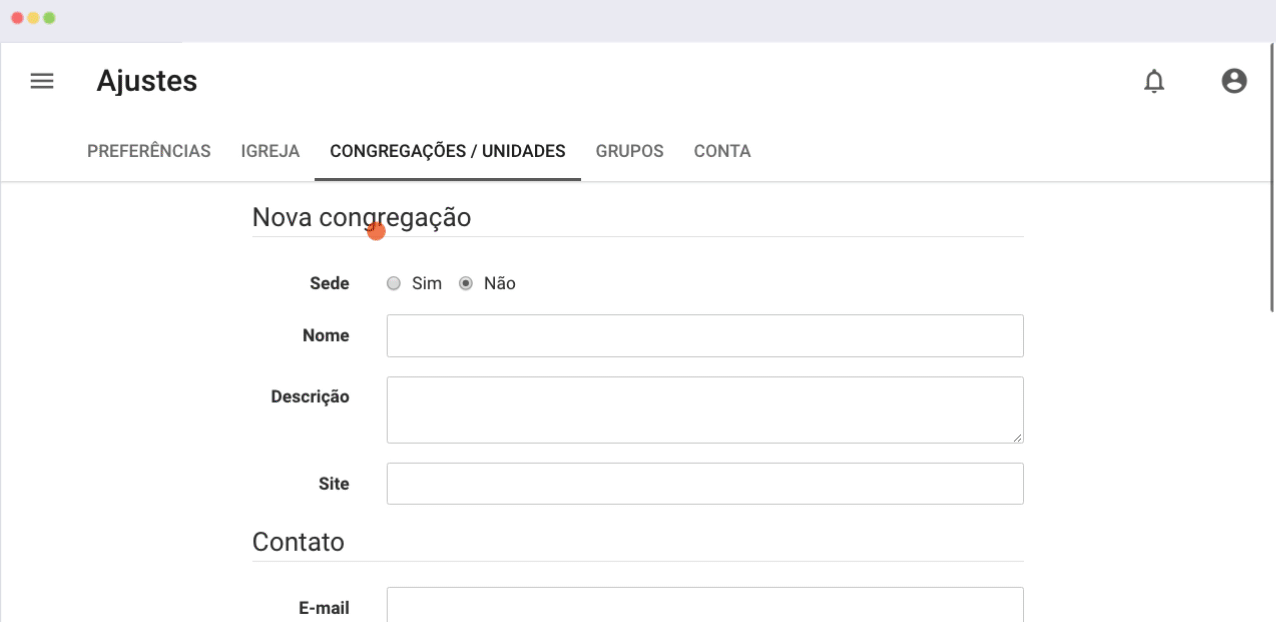Minimize the window with the yellow button
The width and height of the screenshot is (1276, 622).
tap(33, 18)
